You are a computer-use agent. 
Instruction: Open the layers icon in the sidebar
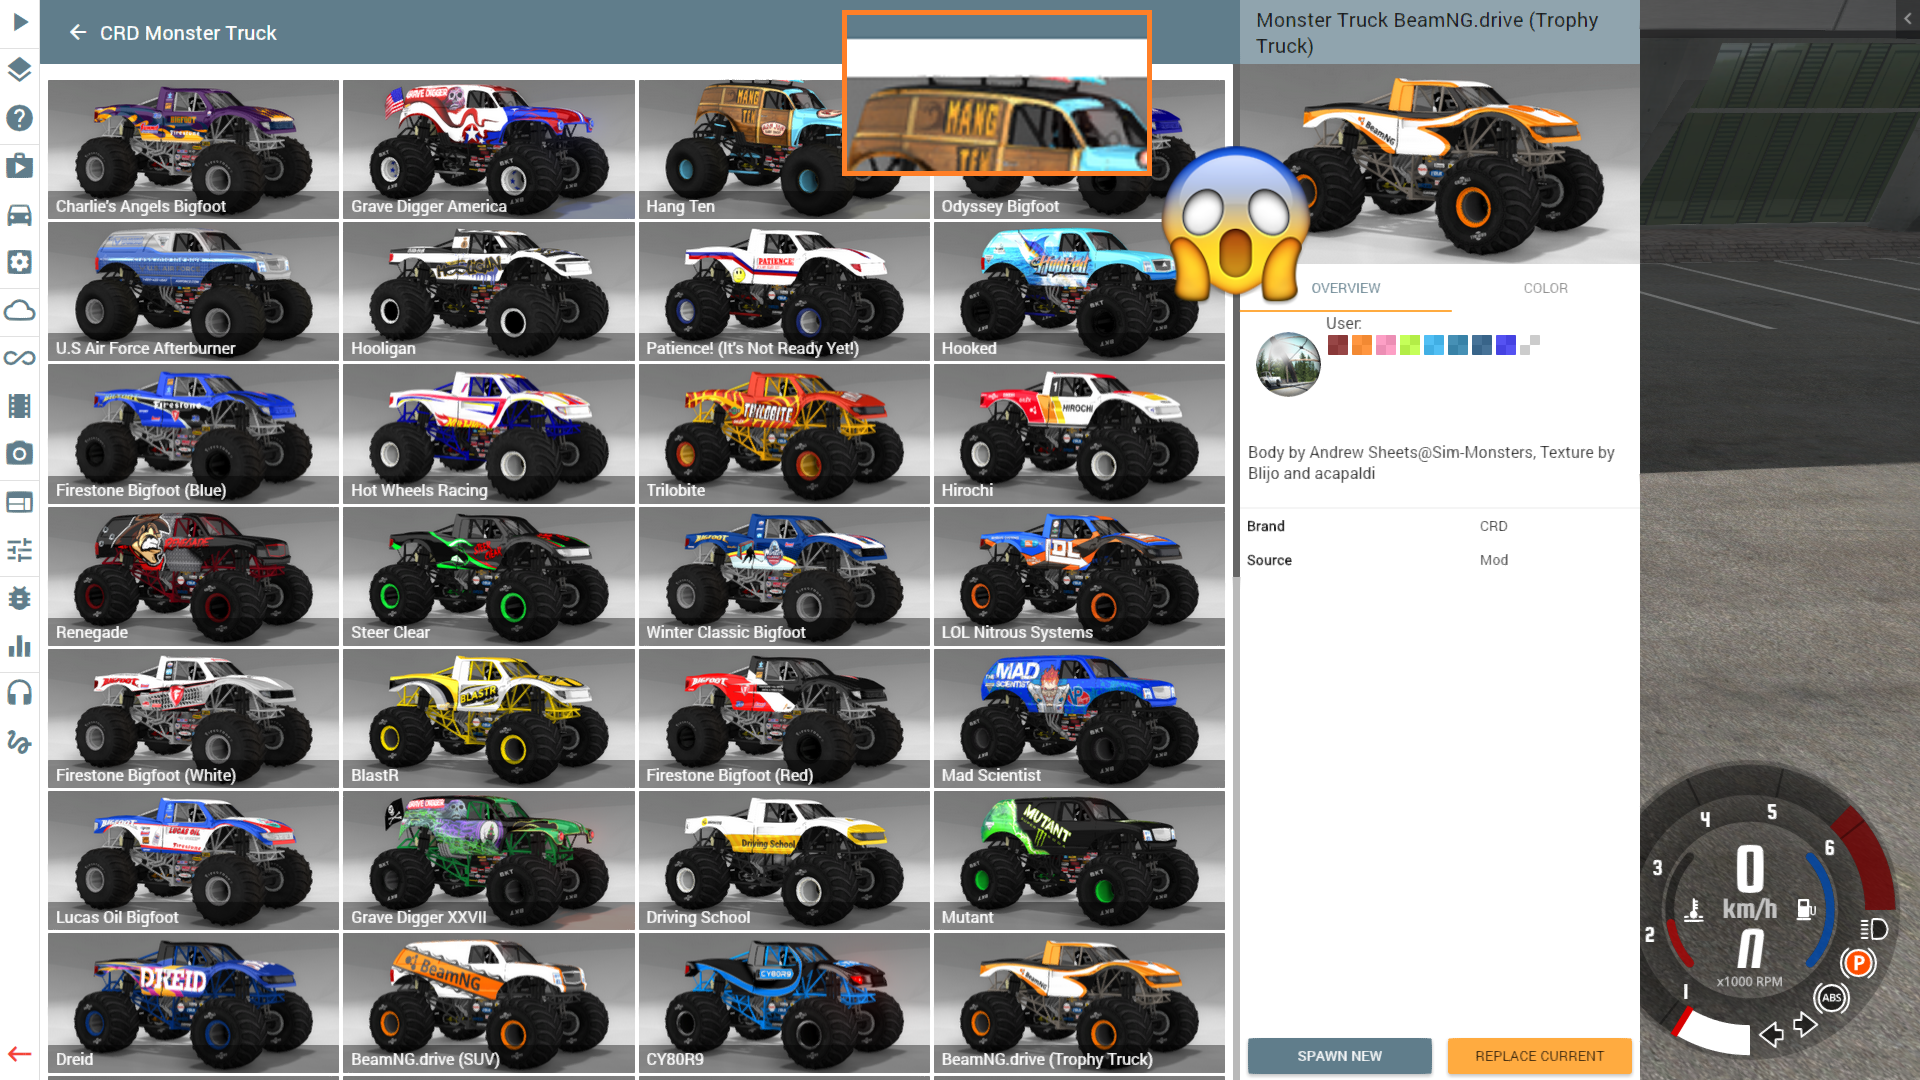tap(20, 69)
